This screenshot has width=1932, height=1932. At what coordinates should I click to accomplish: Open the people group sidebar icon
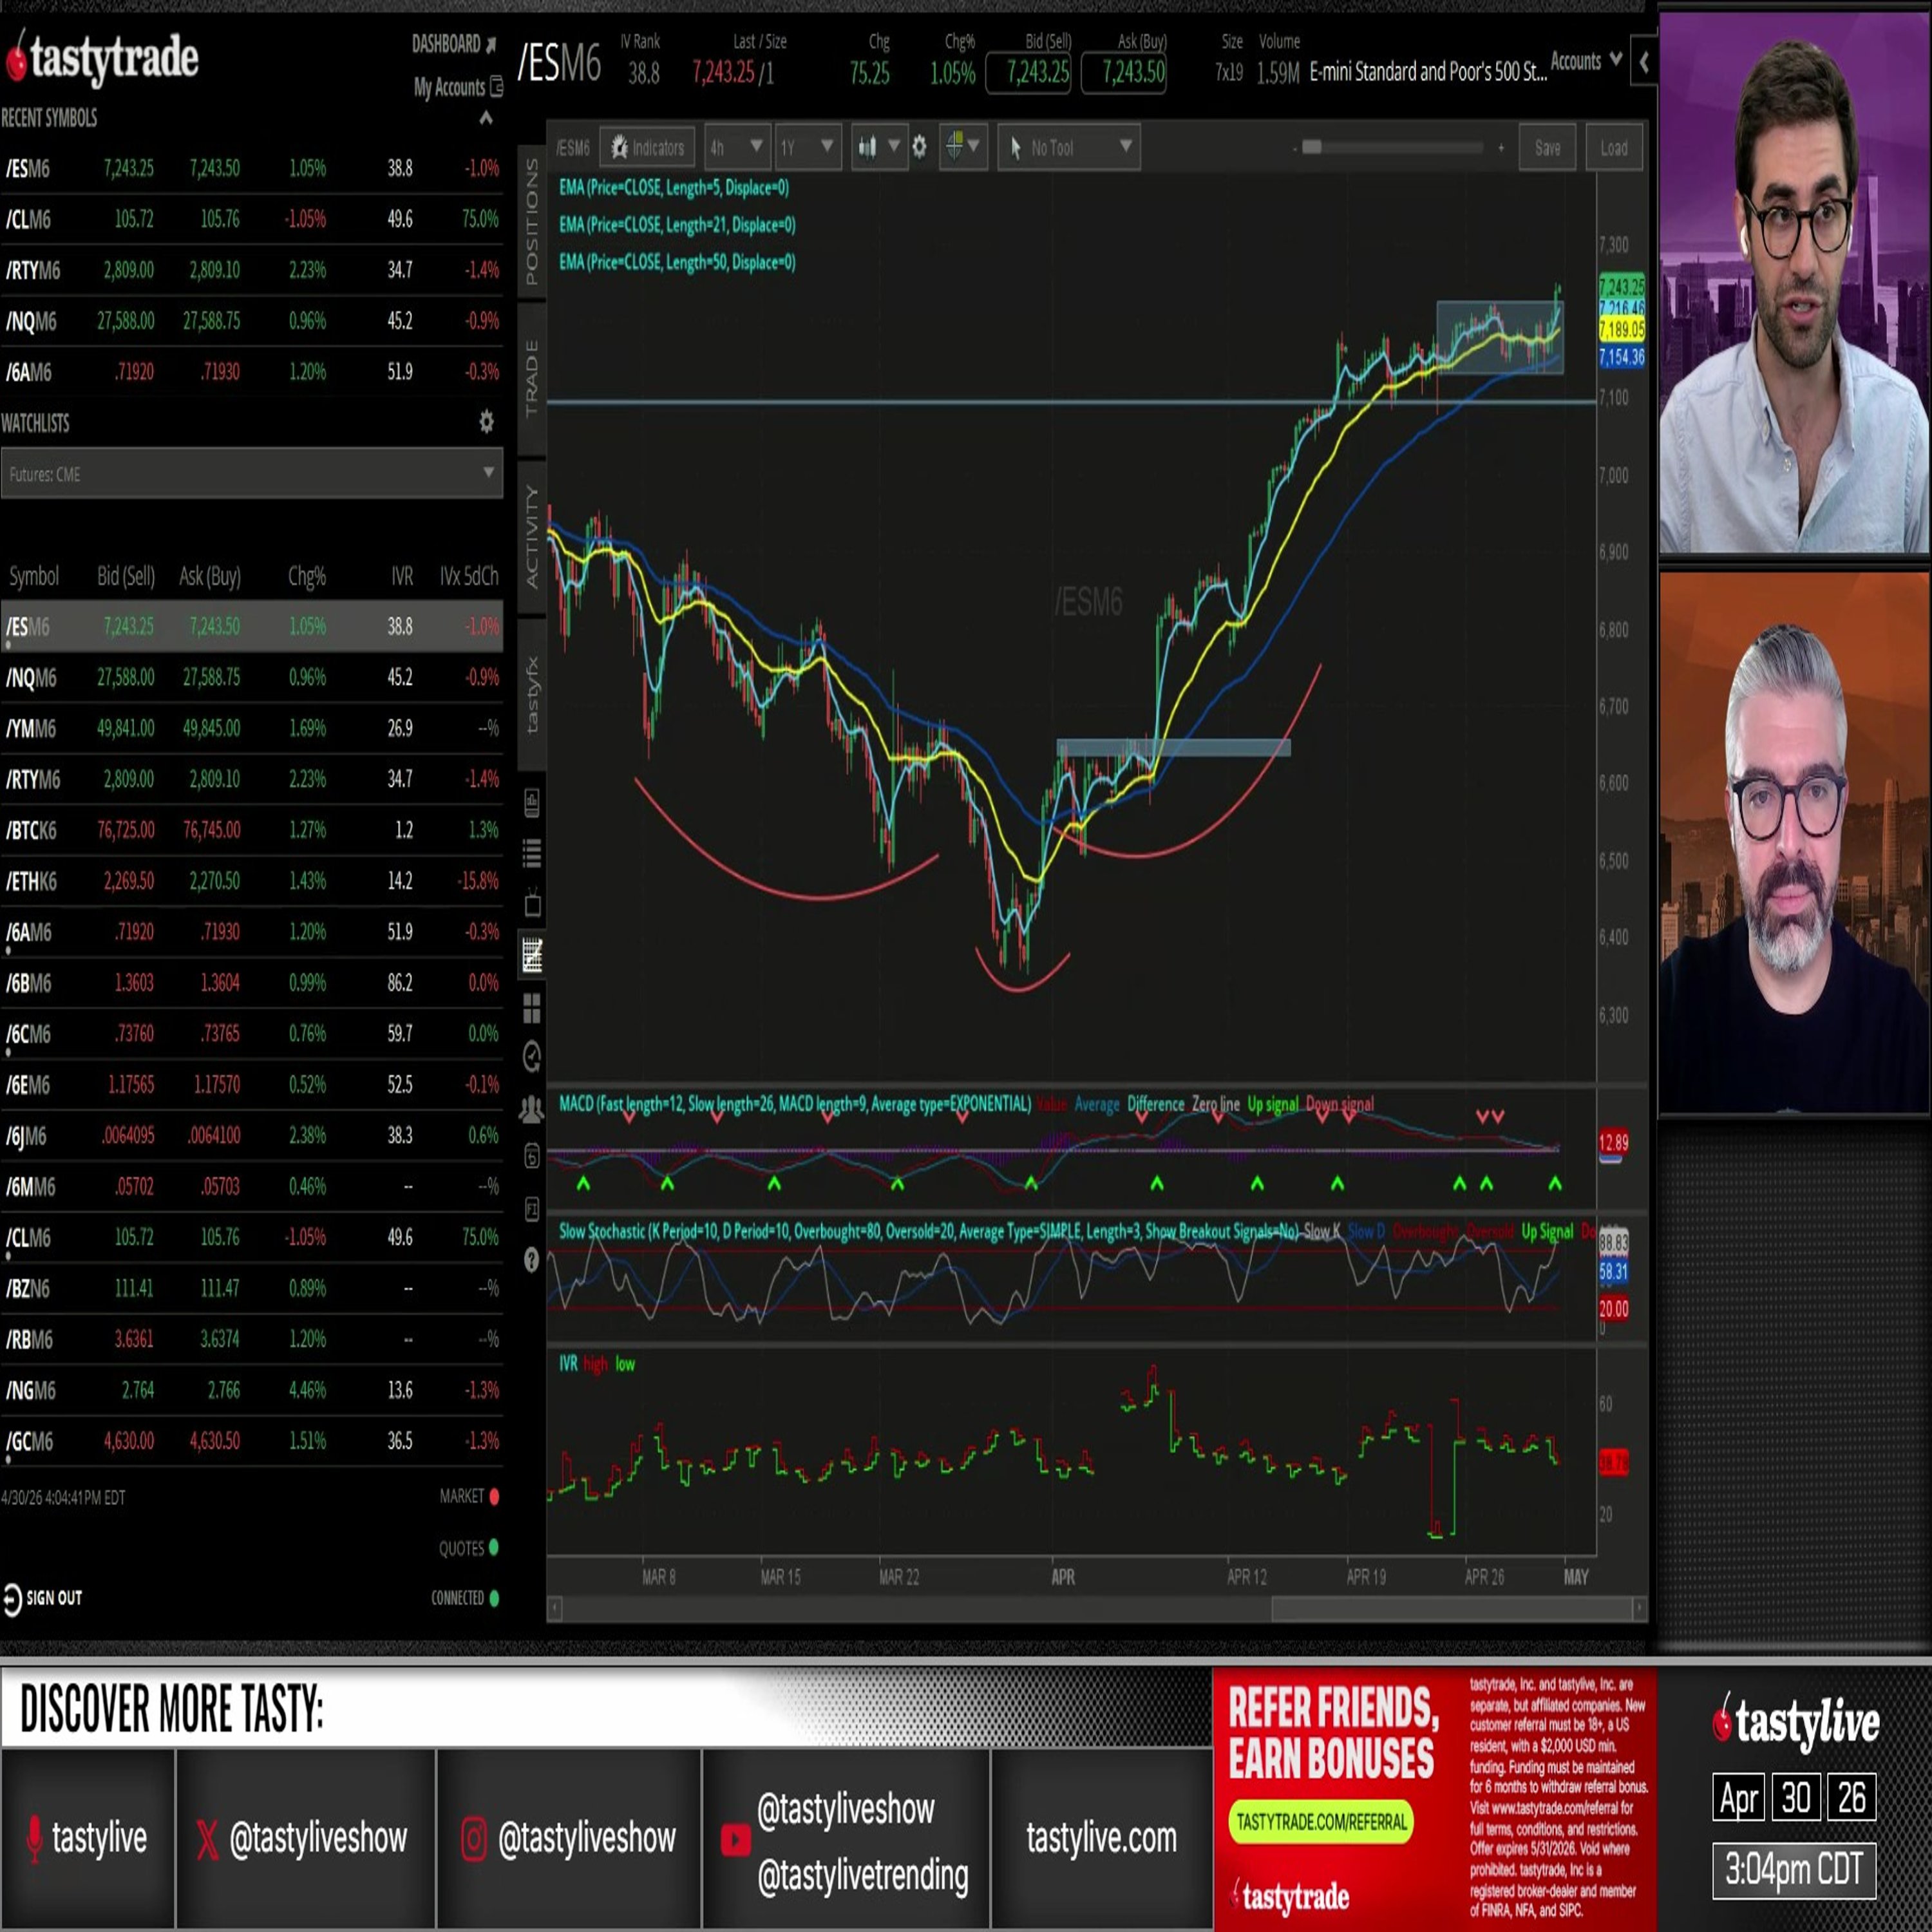(532, 1108)
